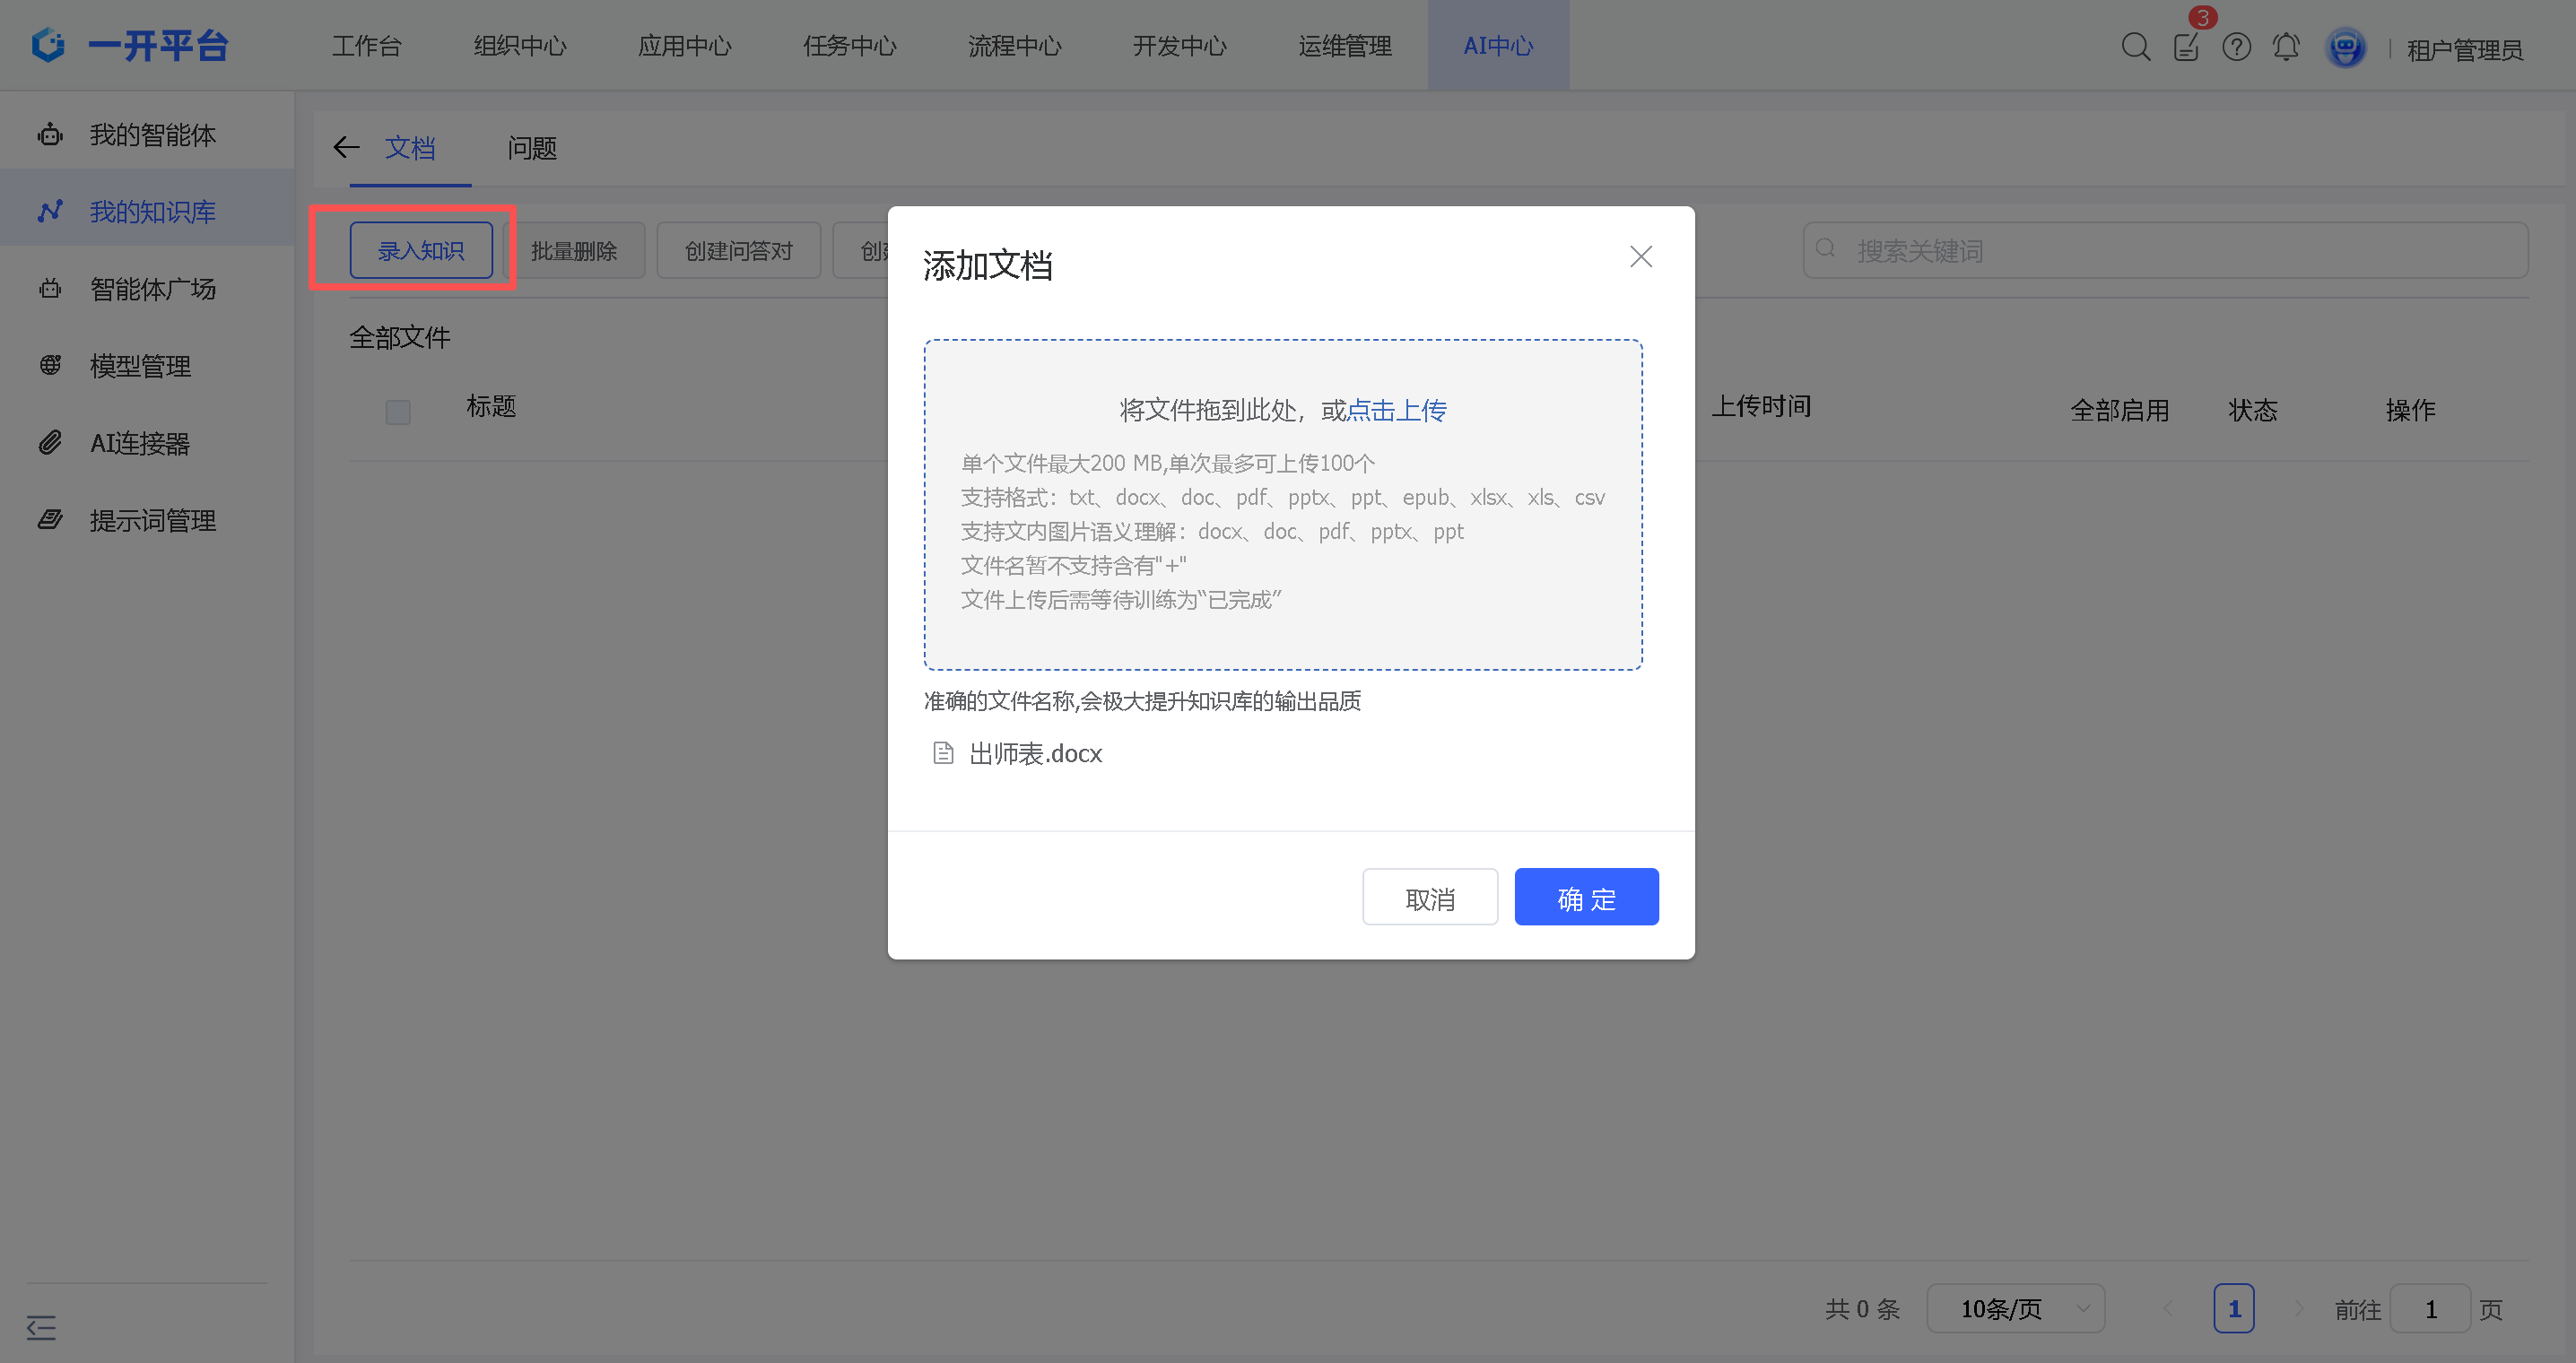Click the 出师表.docx file icon
Viewport: 2576px width, 1363px height.
(943, 753)
